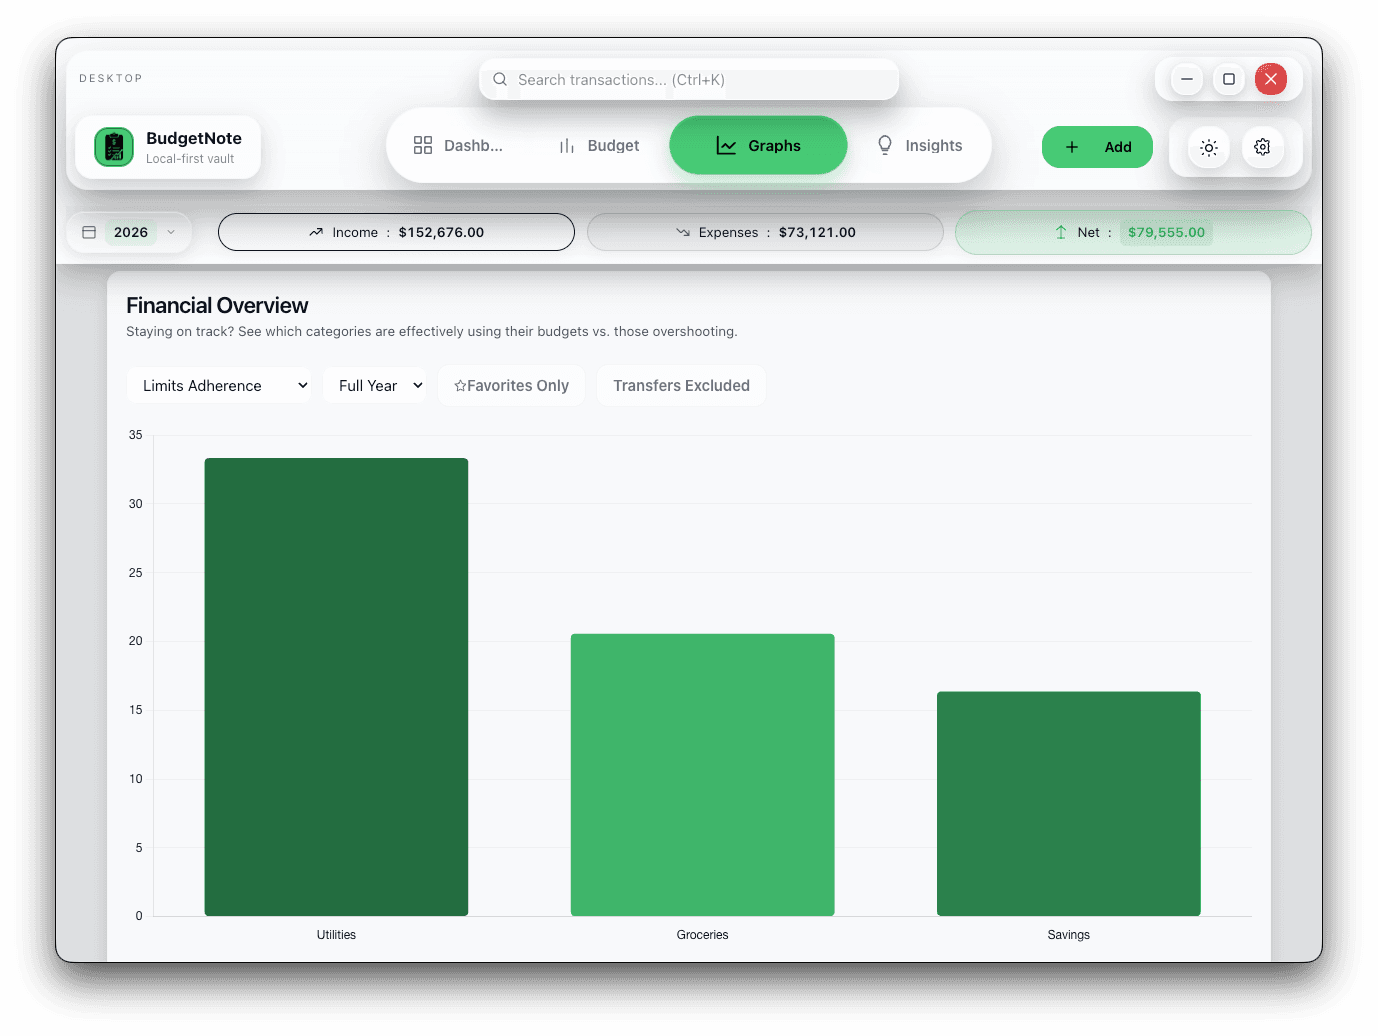
Task: Click the Insights lightbulb icon
Action: [885, 146]
